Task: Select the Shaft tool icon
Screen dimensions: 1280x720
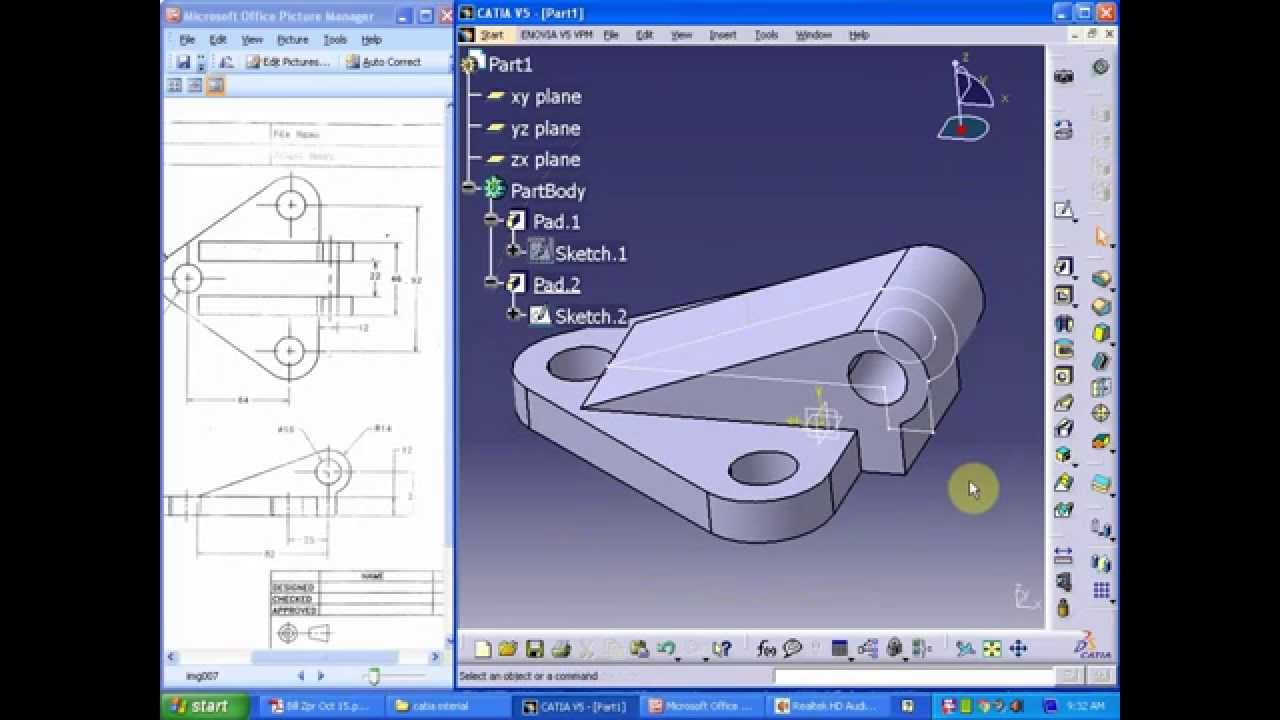Action: point(1064,323)
